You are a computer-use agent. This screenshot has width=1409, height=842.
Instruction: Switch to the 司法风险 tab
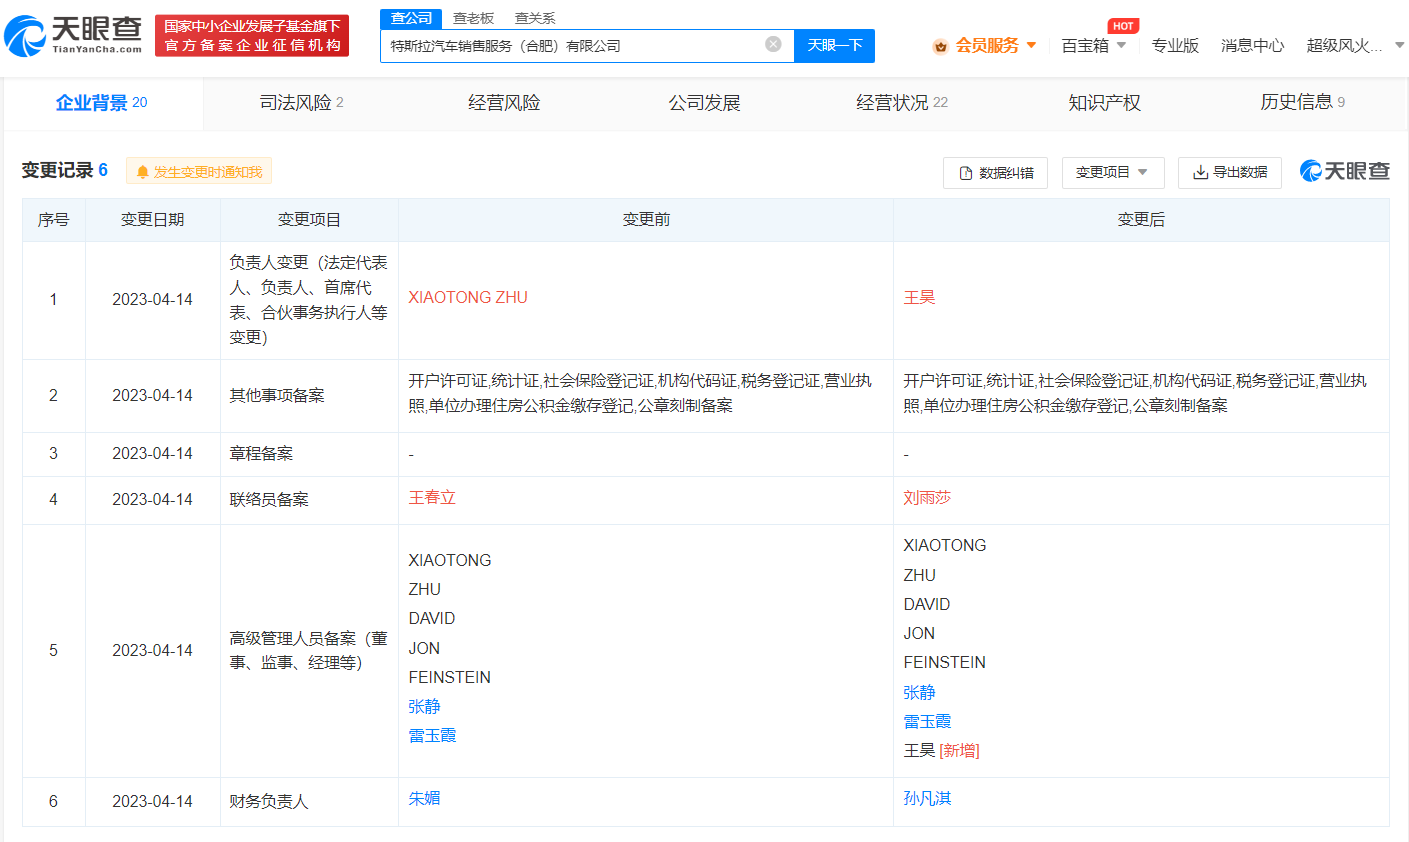pyautogui.click(x=301, y=103)
